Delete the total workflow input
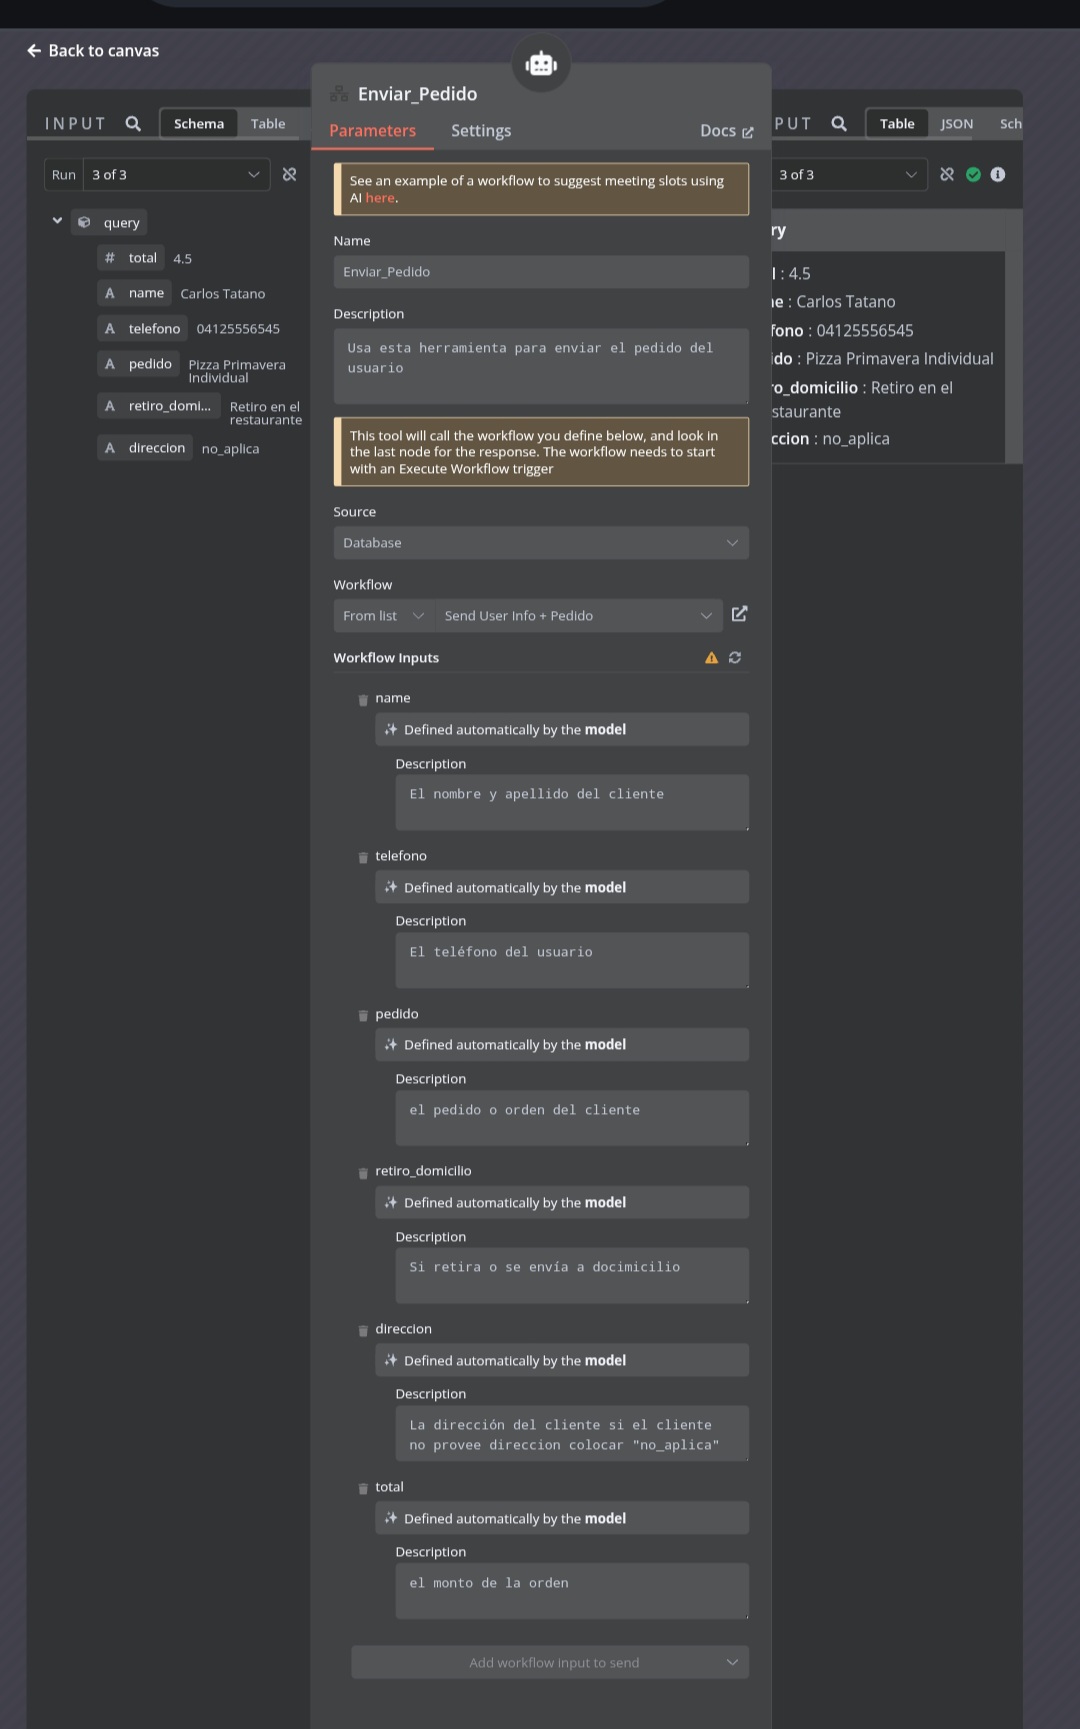1080x1729 pixels. coord(363,1489)
